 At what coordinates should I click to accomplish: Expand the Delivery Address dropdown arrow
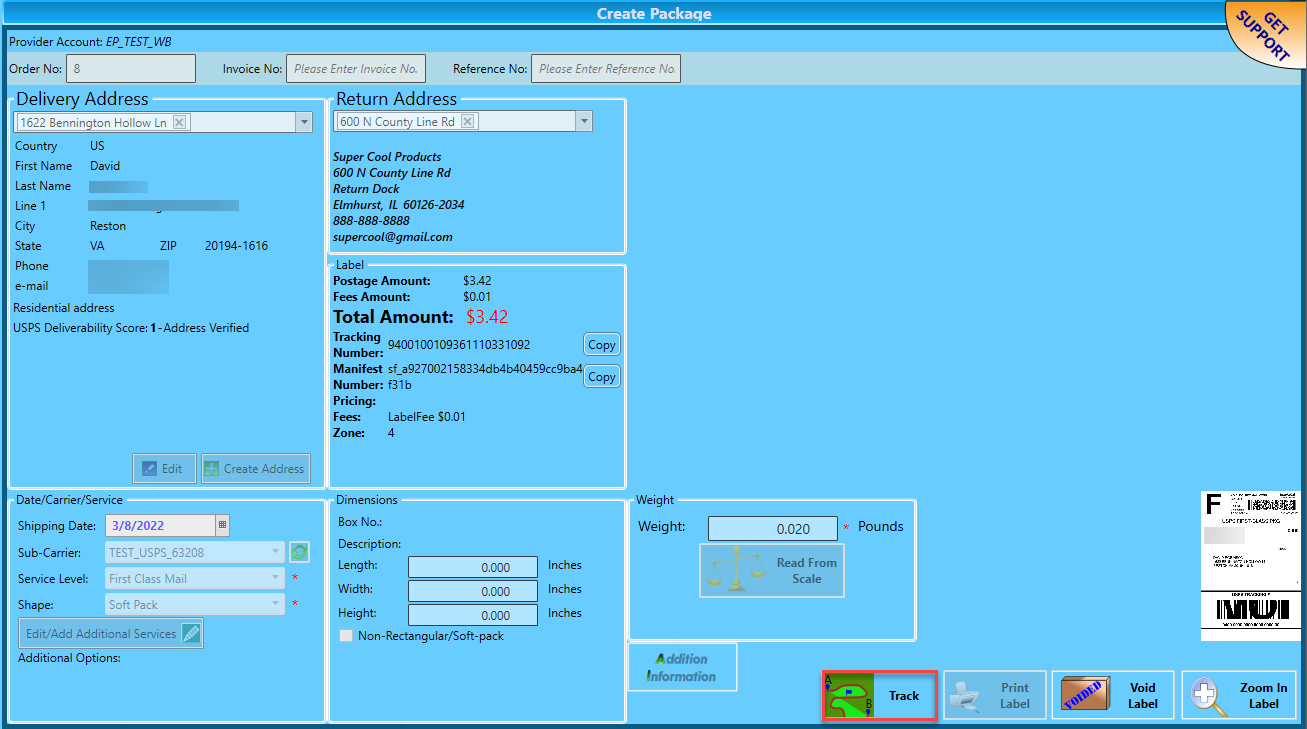click(x=304, y=122)
